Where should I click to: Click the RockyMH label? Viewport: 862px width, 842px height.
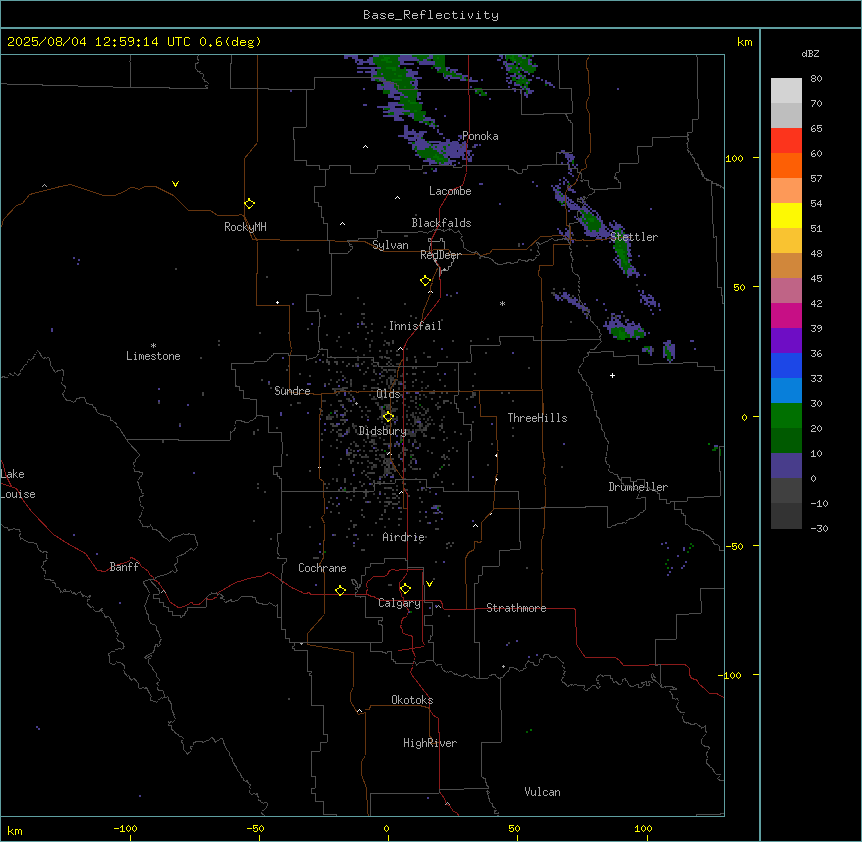pos(245,227)
